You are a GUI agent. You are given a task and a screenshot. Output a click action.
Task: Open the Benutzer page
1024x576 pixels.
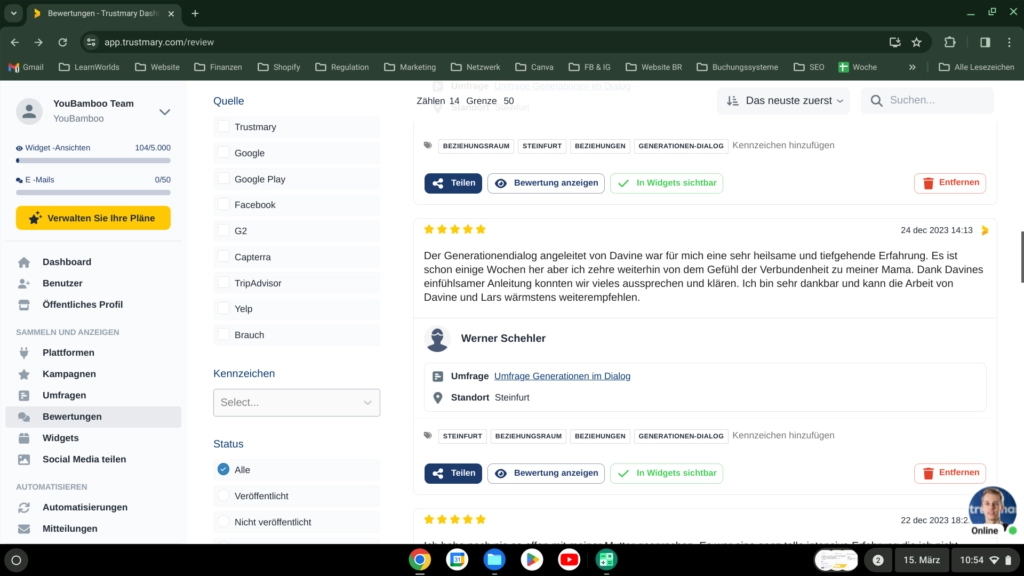click(x=62, y=283)
